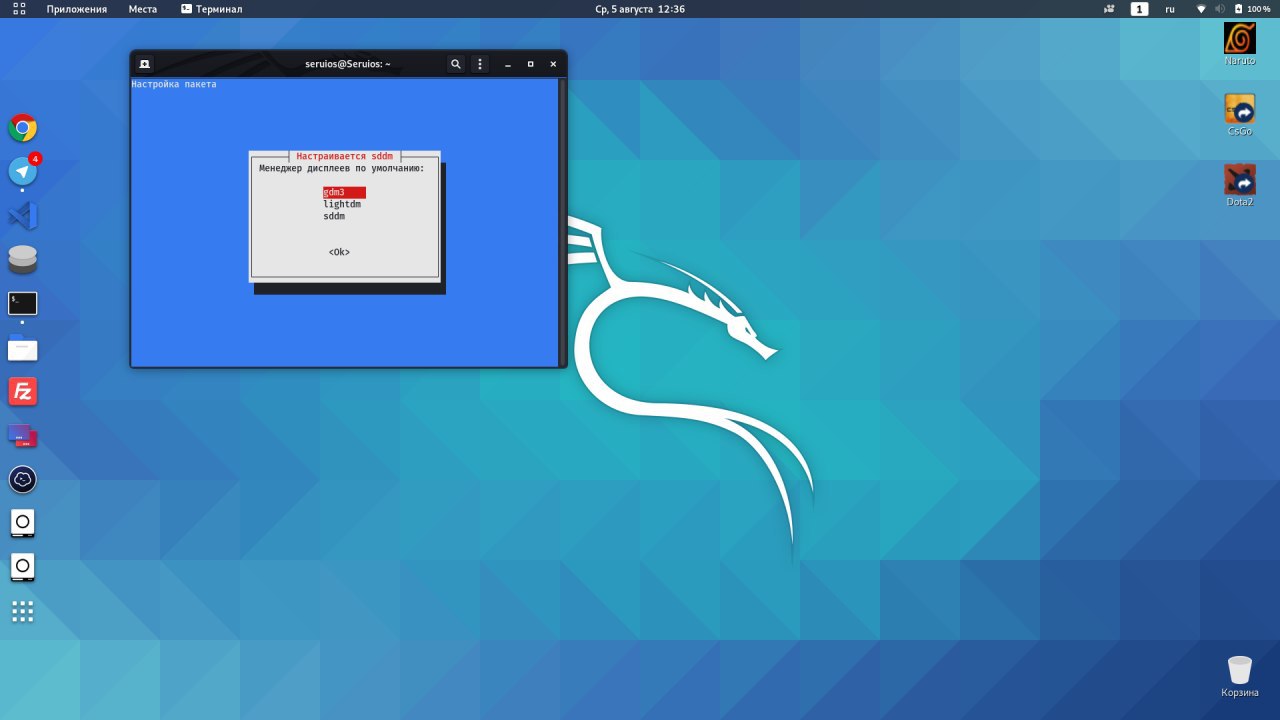Open the ru keyboard layout menu

pyautogui.click(x=1170, y=9)
